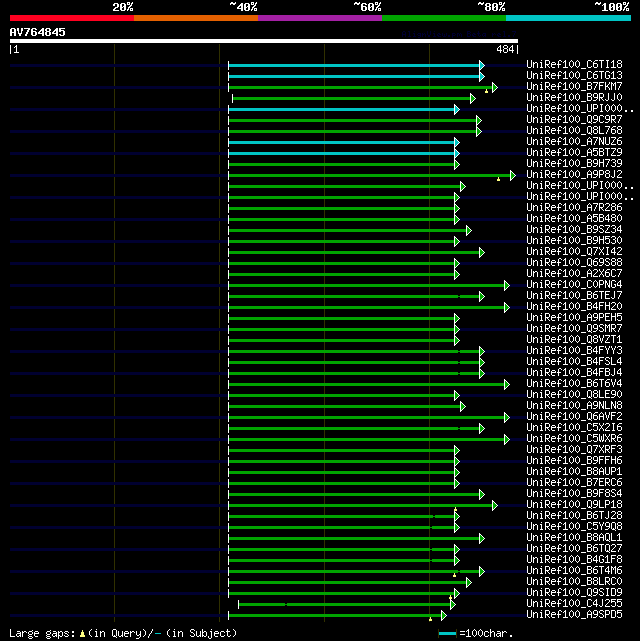
Task: Click the arrowhead ending the B8LRC0 alignment
Action: click(x=469, y=583)
